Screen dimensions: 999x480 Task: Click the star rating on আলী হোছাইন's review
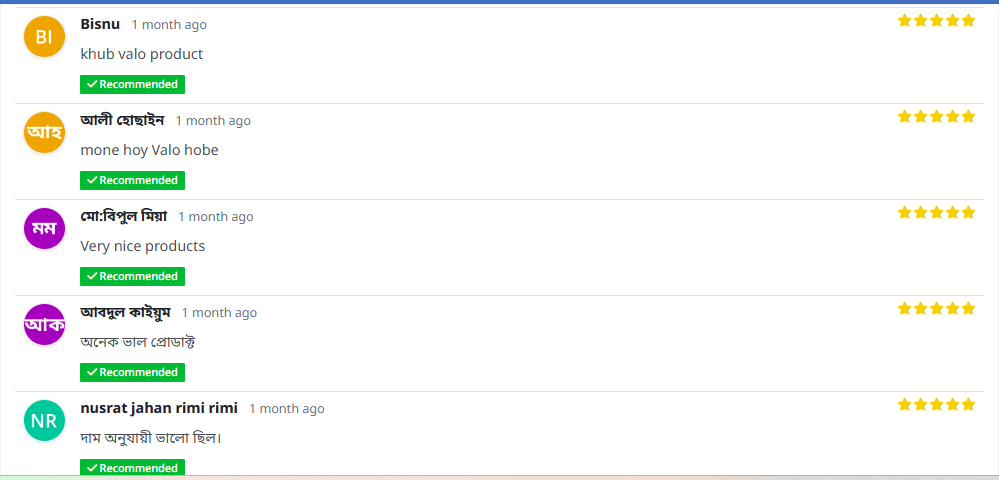(x=936, y=117)
